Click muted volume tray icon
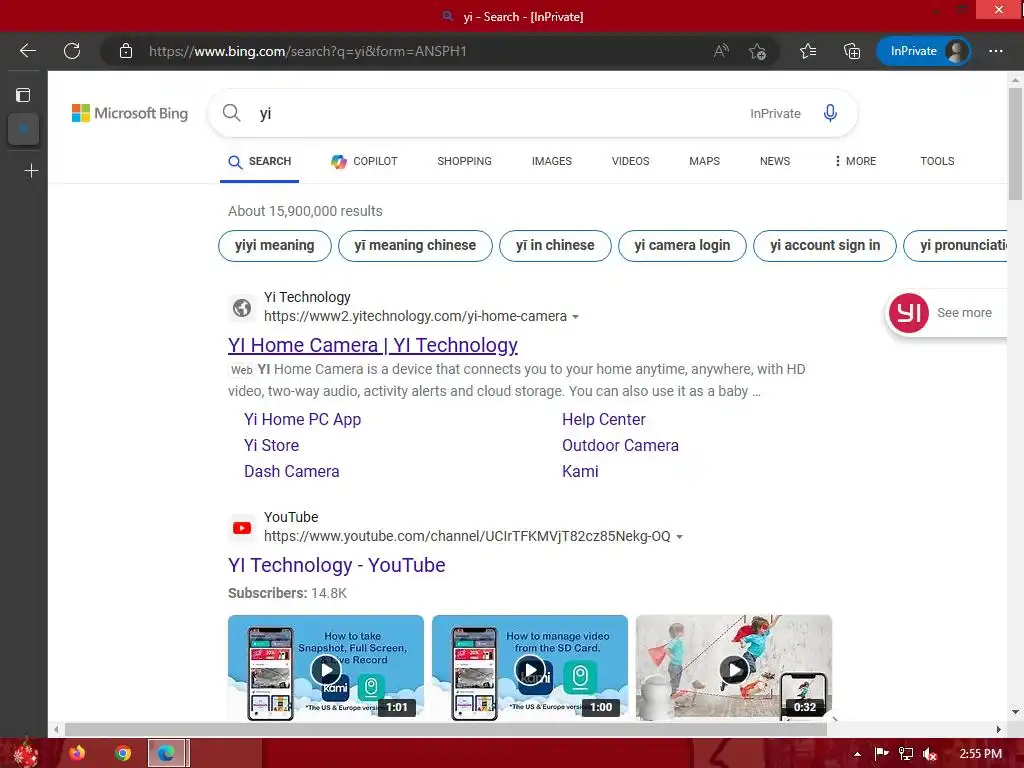The image size is (1024, 768). (x=930, y=754)
